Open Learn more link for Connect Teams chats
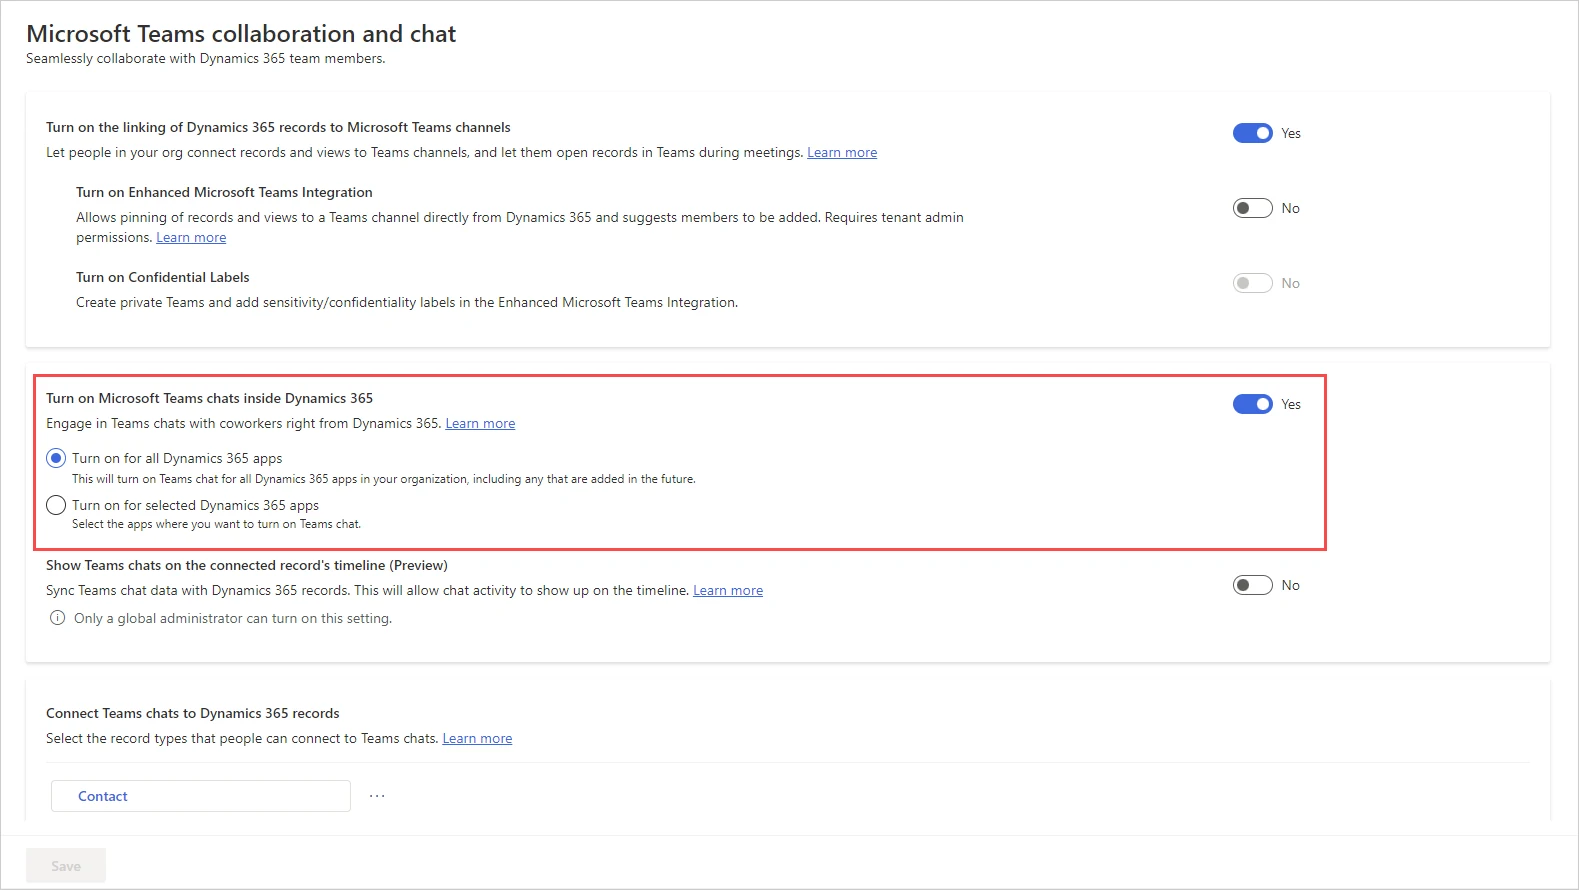 click(x=477, y=739)
